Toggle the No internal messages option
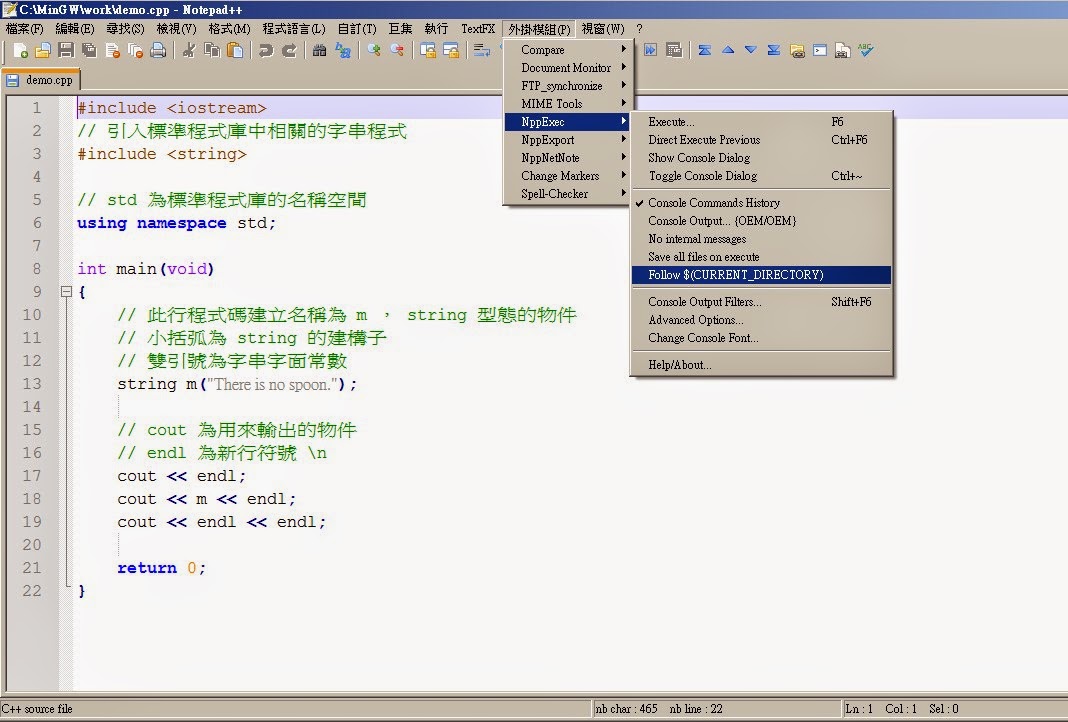 [761, 239]
